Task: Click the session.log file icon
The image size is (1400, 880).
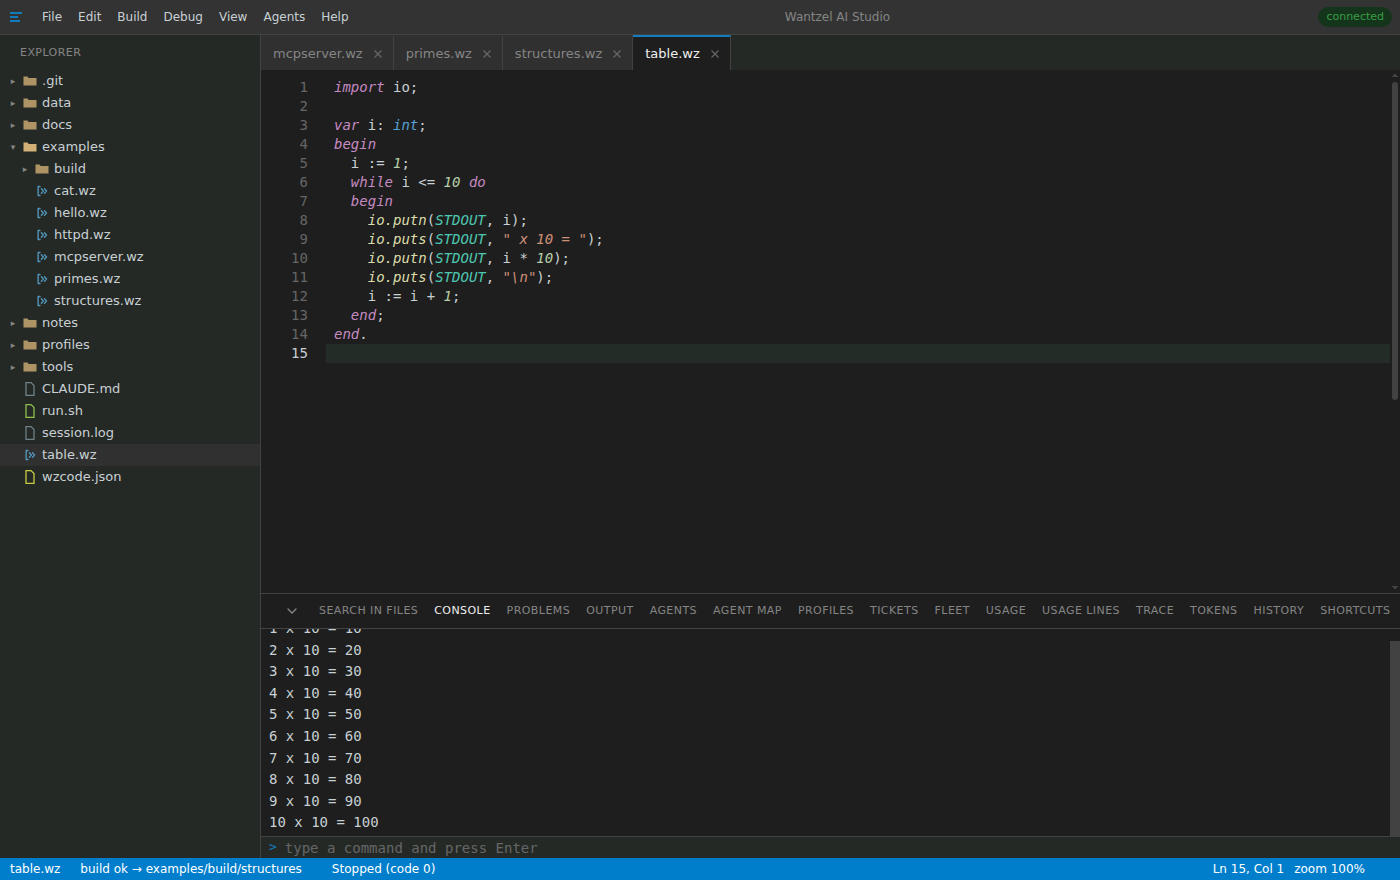Action: [x=30, y=433]
